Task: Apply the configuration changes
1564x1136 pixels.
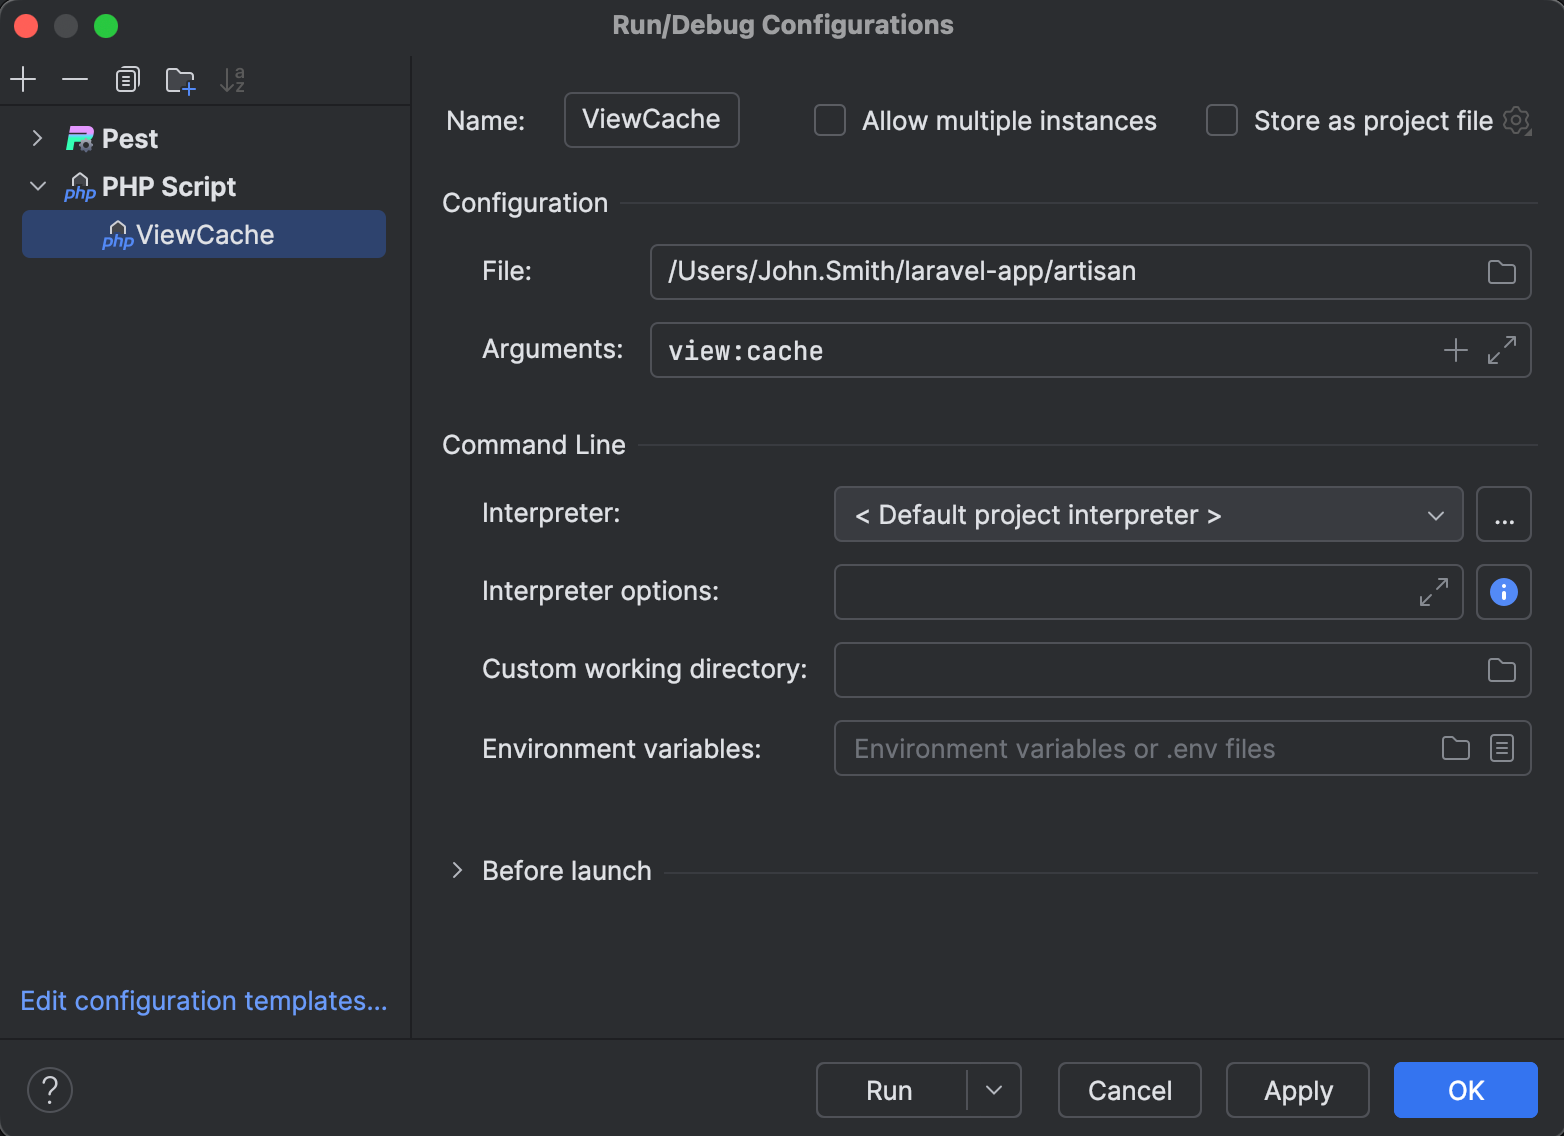Action: (x=1297, y=1090)
